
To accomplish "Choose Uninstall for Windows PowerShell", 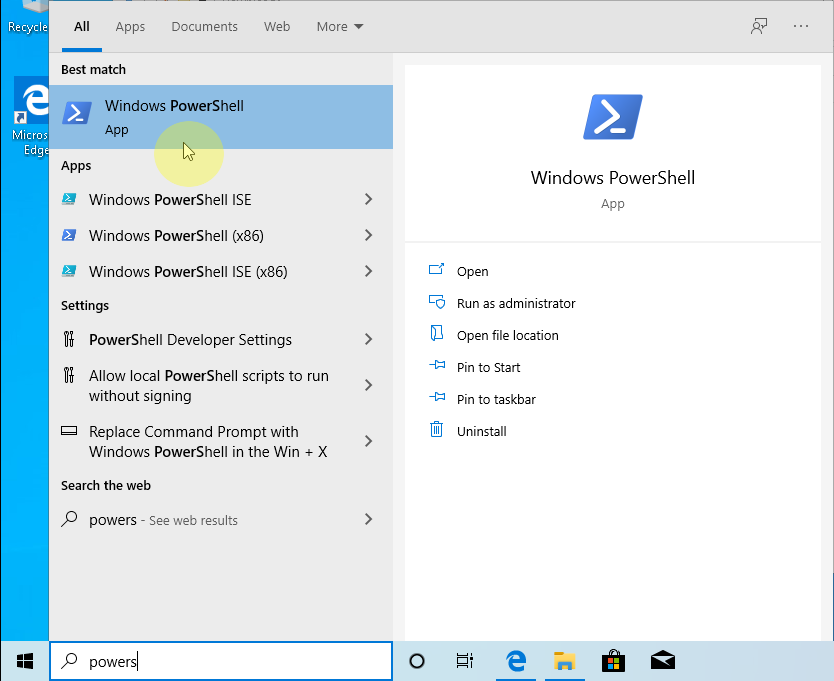I will [481, 431].
